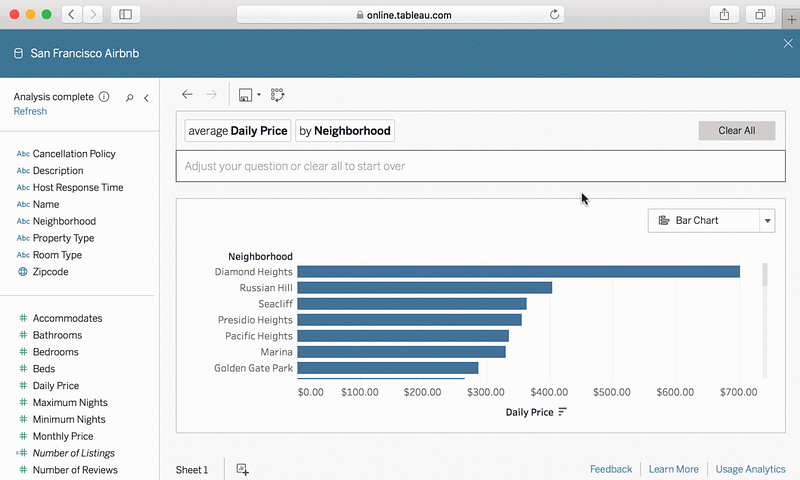Click the Diamond Heights bar
This screenshot has width=800, height=480.
click(518, 271)
